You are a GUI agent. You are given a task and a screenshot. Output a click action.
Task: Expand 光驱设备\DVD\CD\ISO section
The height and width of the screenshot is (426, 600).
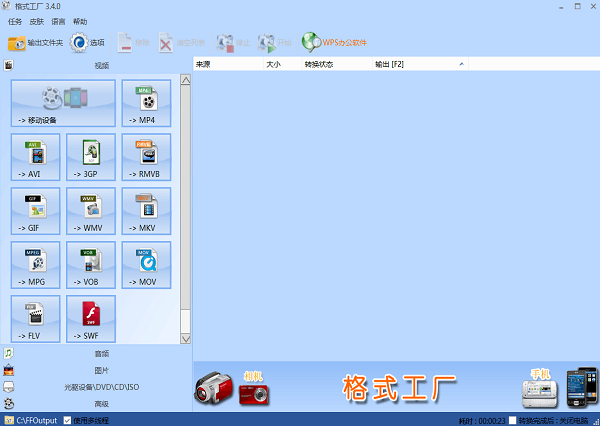[x=101, y=387]
